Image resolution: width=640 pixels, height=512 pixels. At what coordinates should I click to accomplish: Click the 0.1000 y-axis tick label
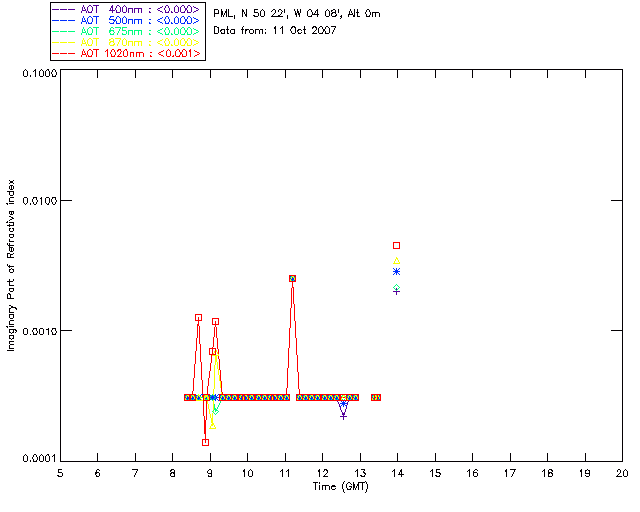click(40, 73)
